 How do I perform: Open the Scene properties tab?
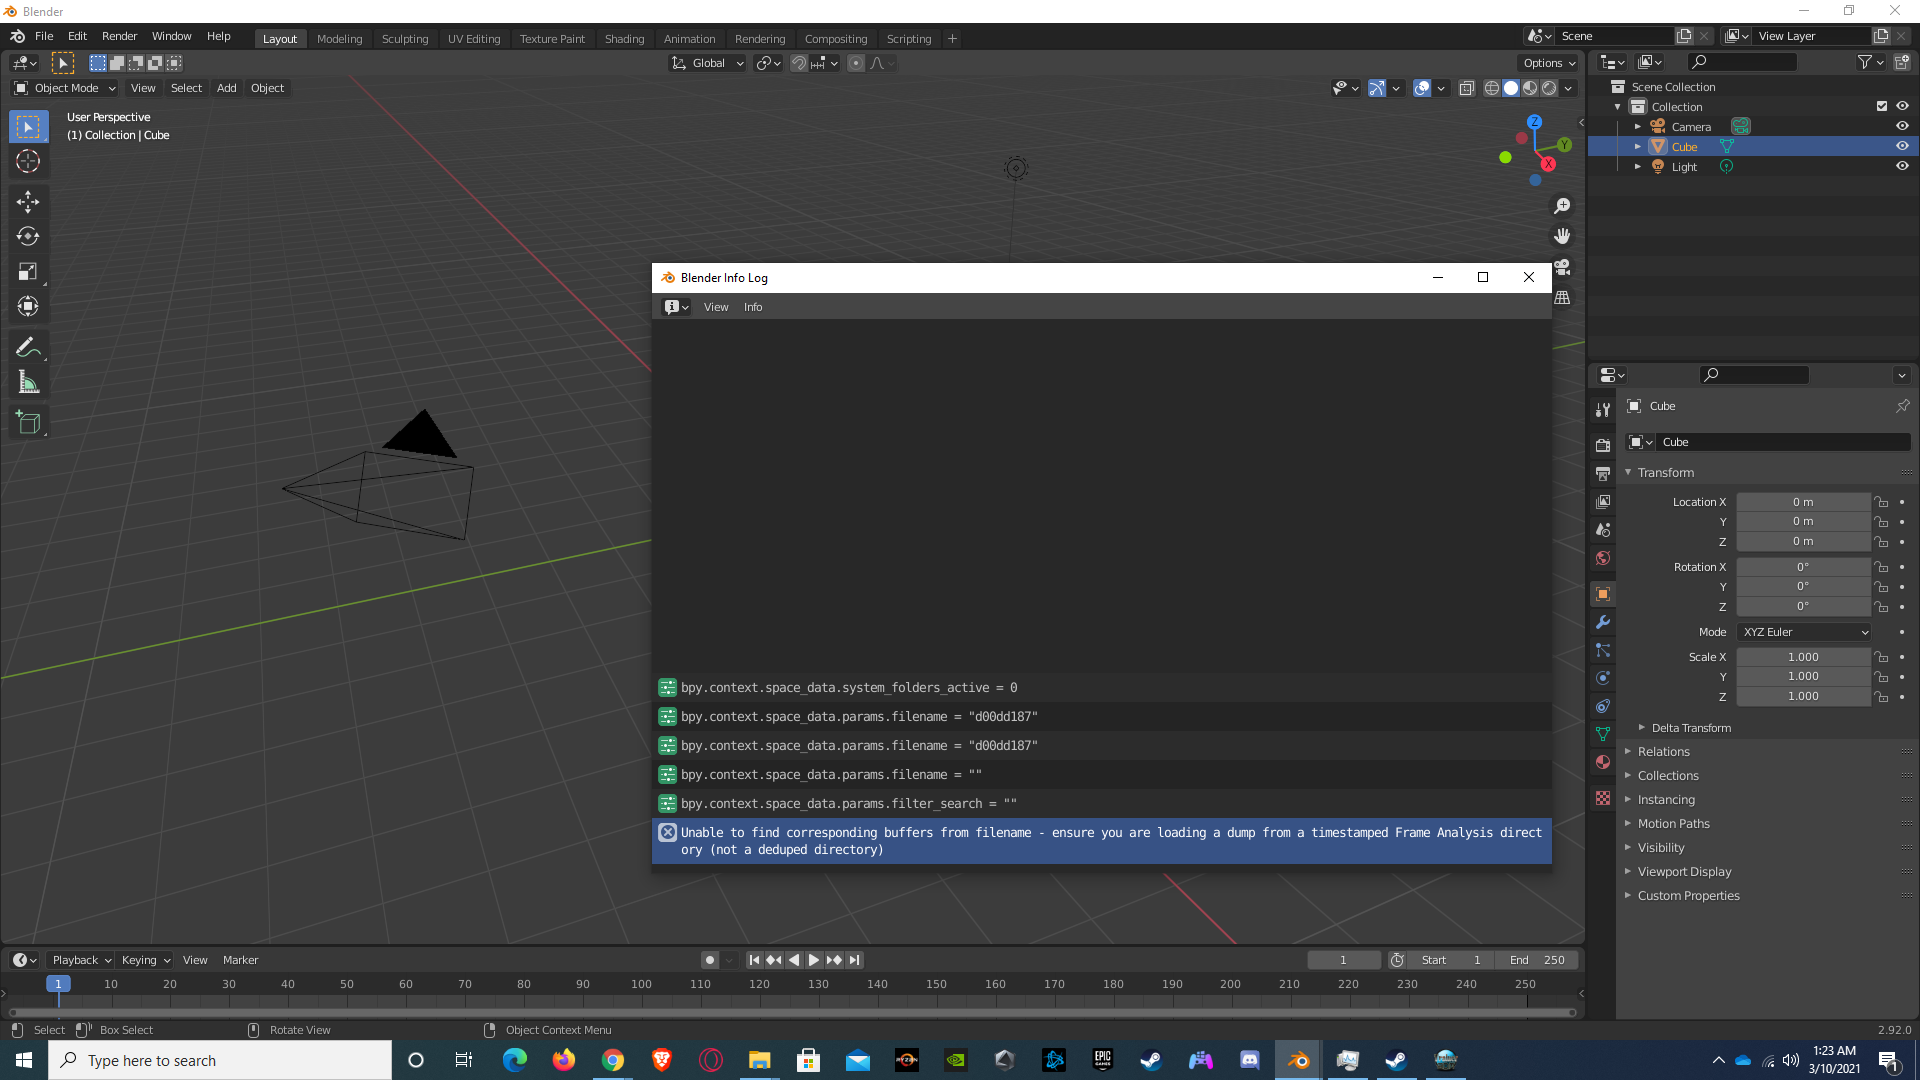coord(1603,530)
